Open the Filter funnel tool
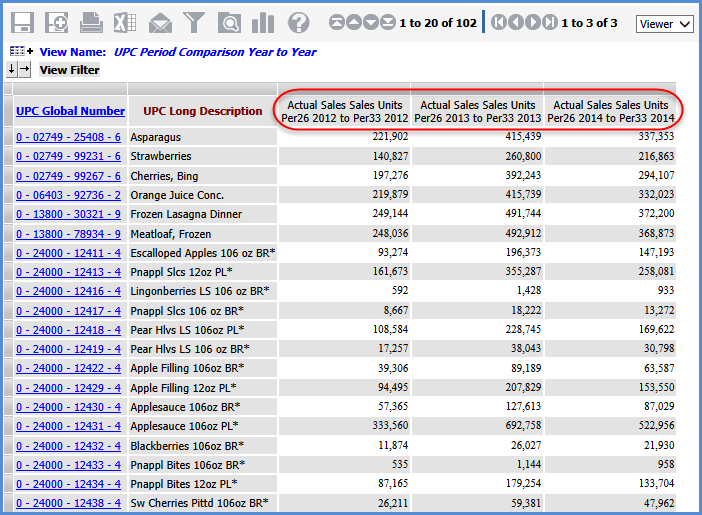 194,22
